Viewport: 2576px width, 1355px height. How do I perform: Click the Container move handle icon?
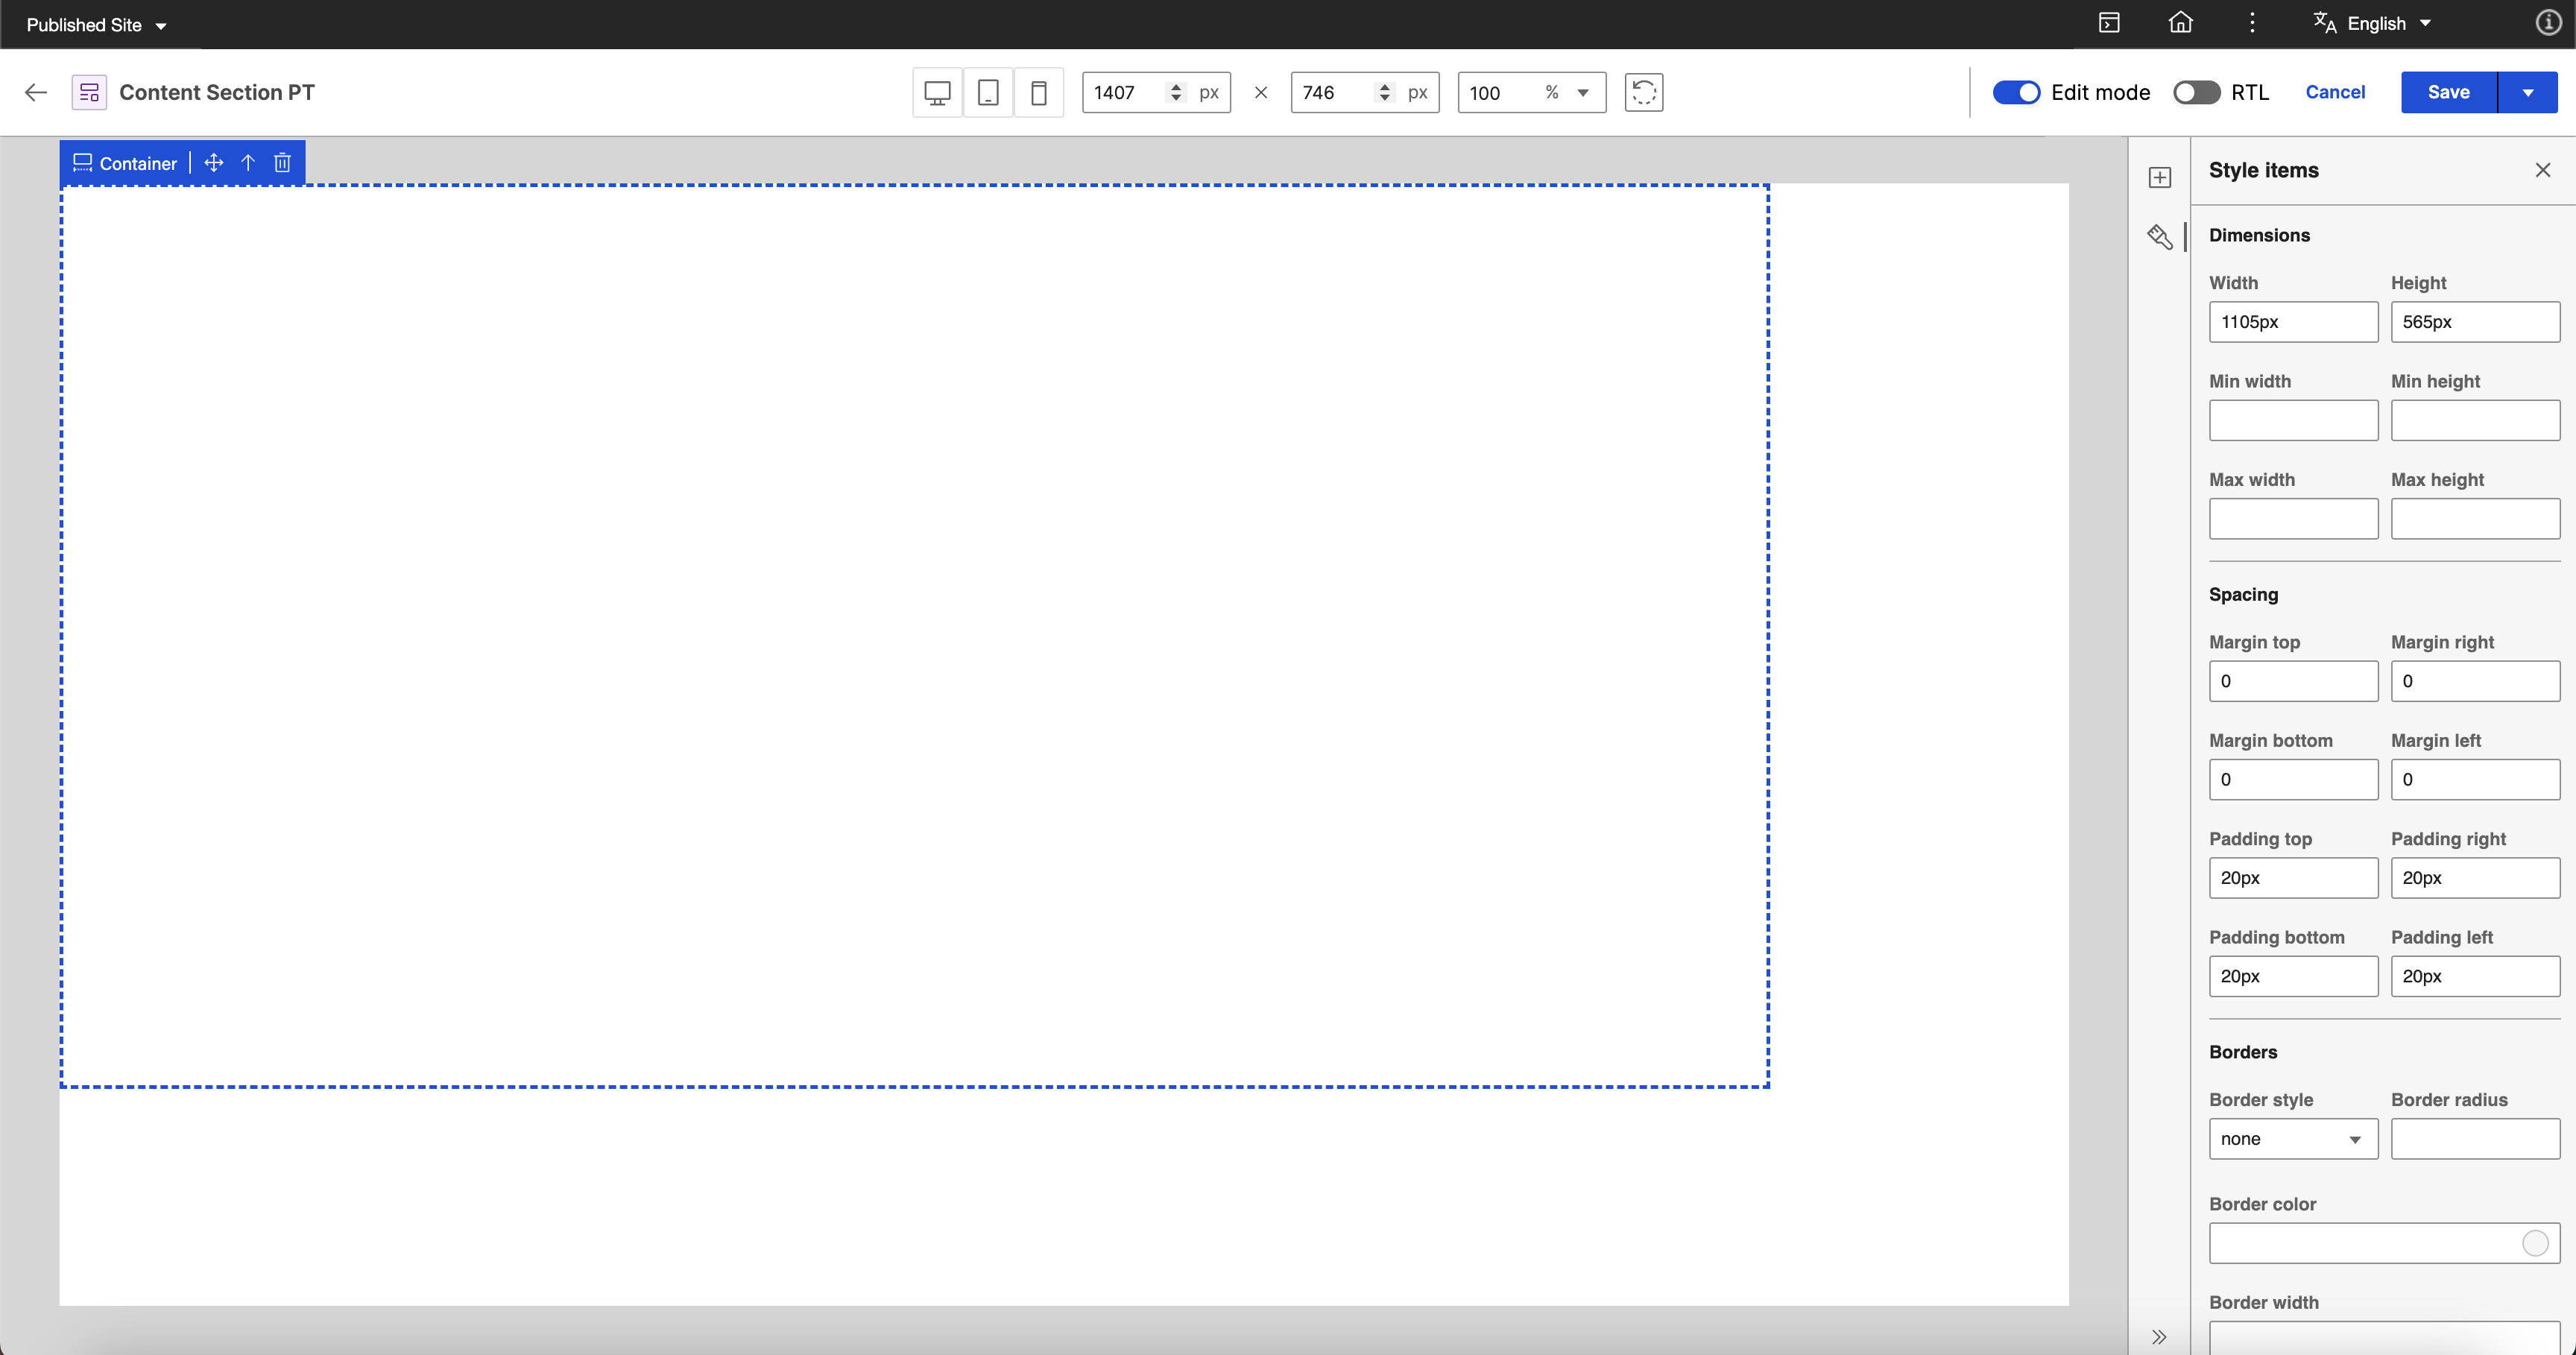pyautogui.click(x=213, y=163)
